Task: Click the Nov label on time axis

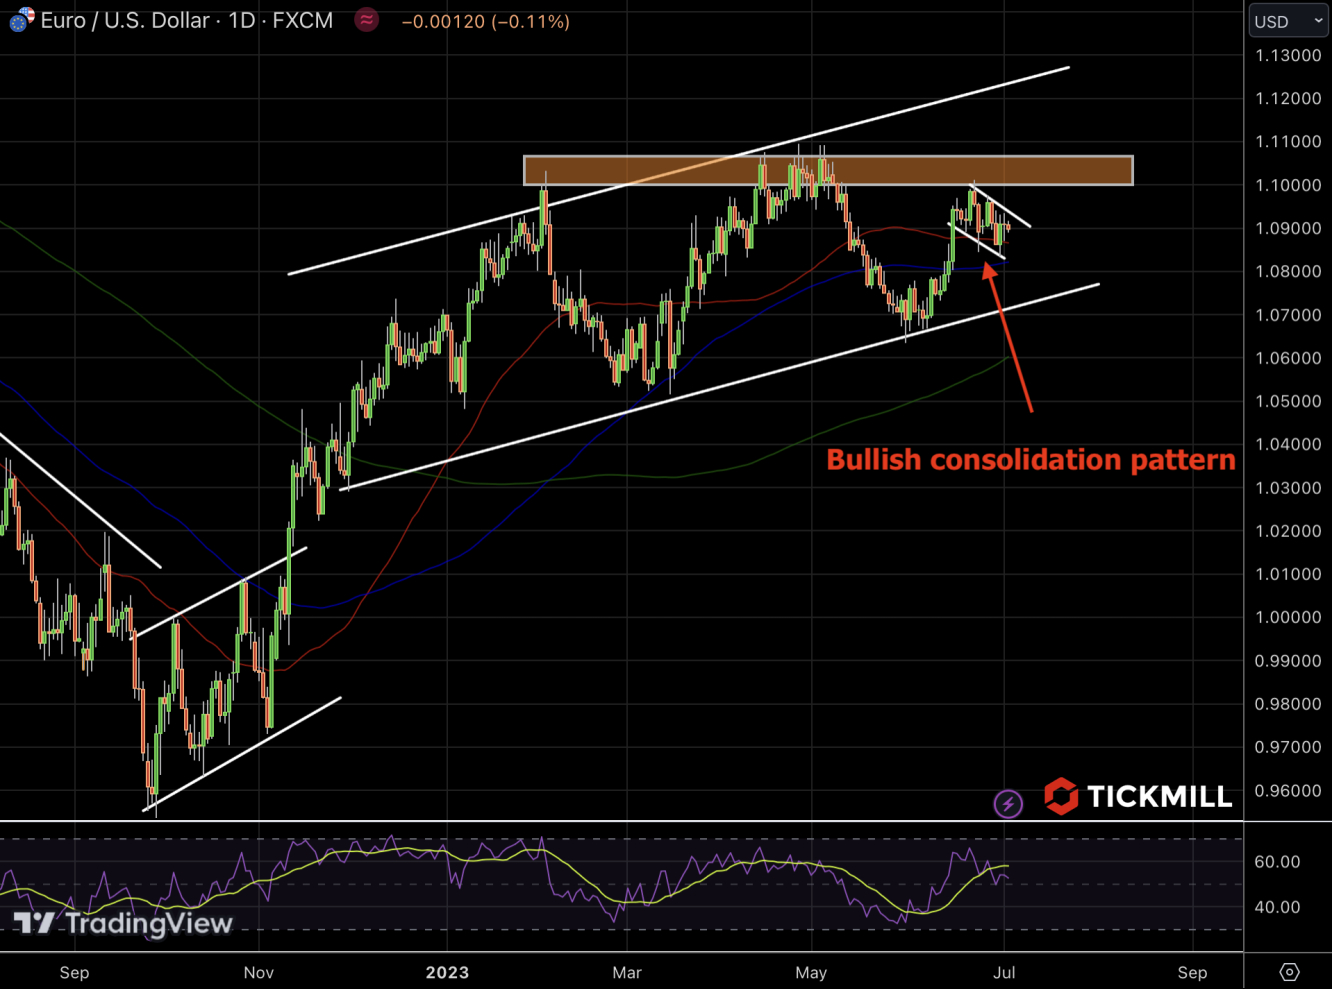Action: [258, 972]
